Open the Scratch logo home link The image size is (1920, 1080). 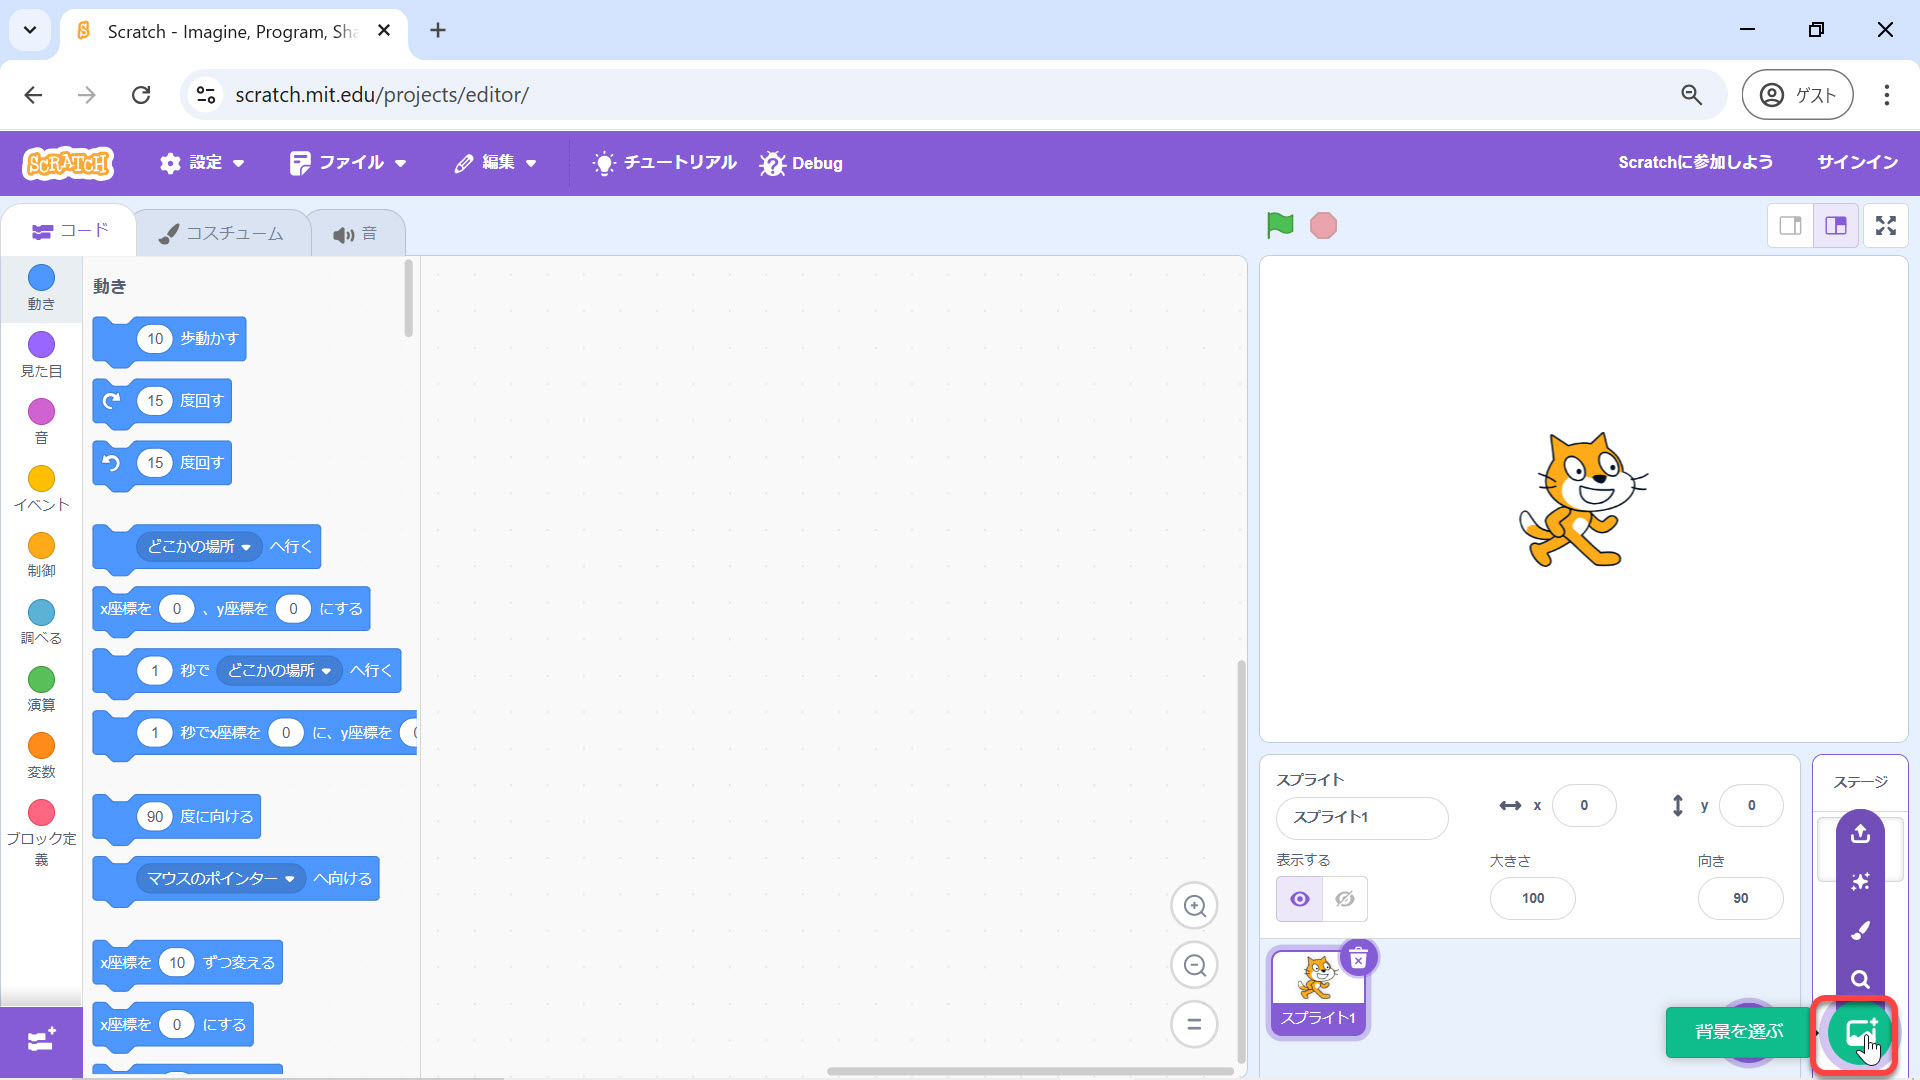point(69,163)
